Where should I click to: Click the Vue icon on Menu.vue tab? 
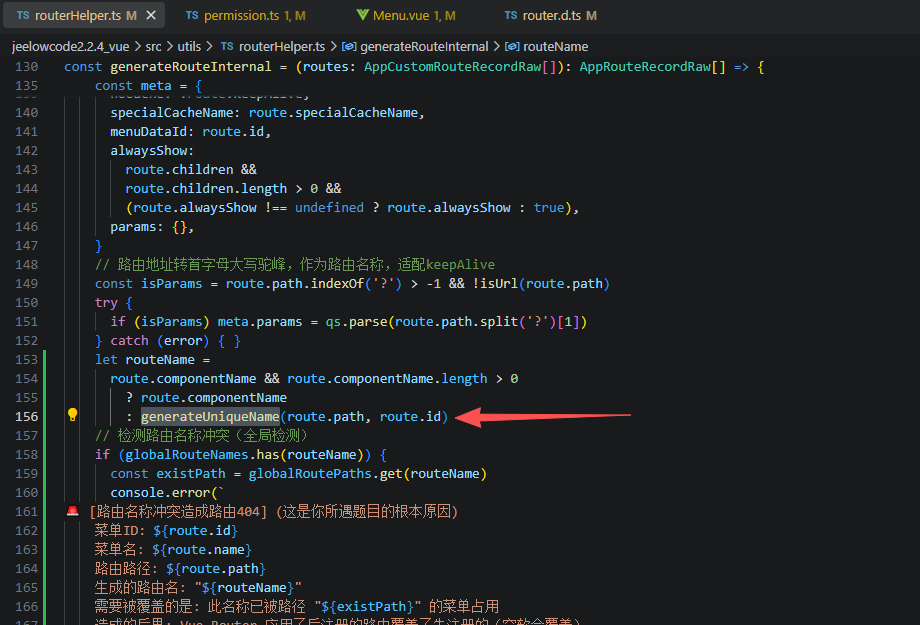(362, 16)
